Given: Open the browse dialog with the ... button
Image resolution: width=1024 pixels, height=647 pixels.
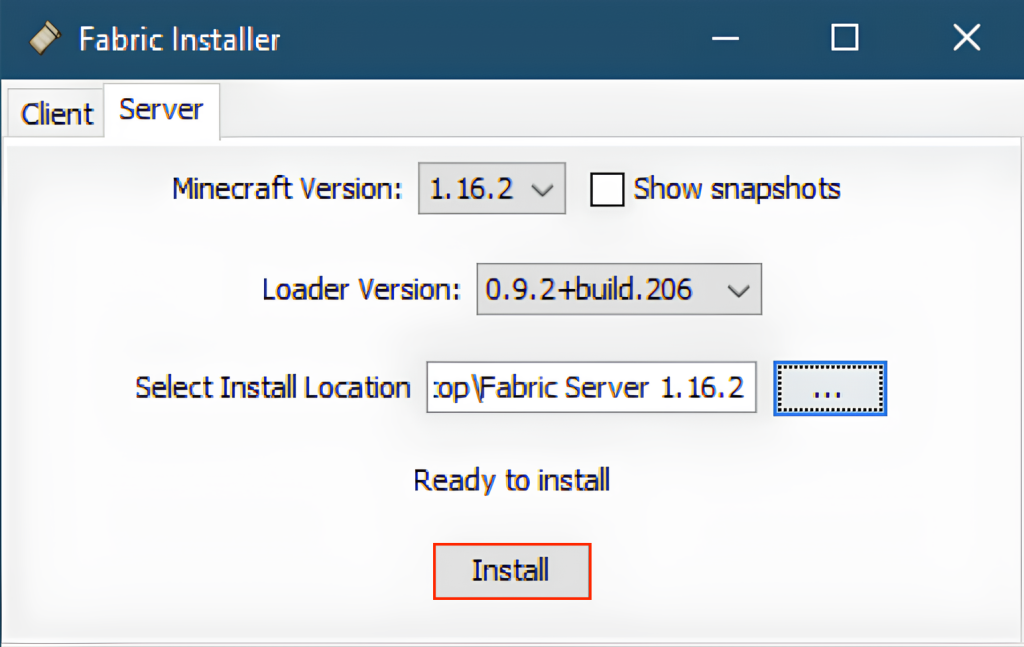Looking at the screenshot, I should (x=829, y=388).
